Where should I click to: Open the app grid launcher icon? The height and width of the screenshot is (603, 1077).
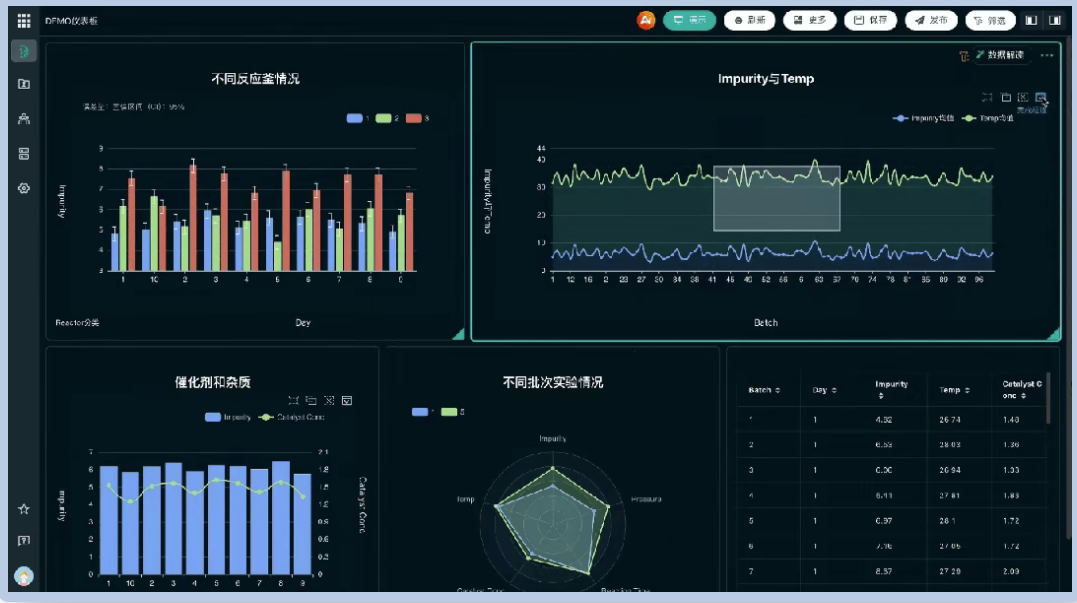pos(24,20)
